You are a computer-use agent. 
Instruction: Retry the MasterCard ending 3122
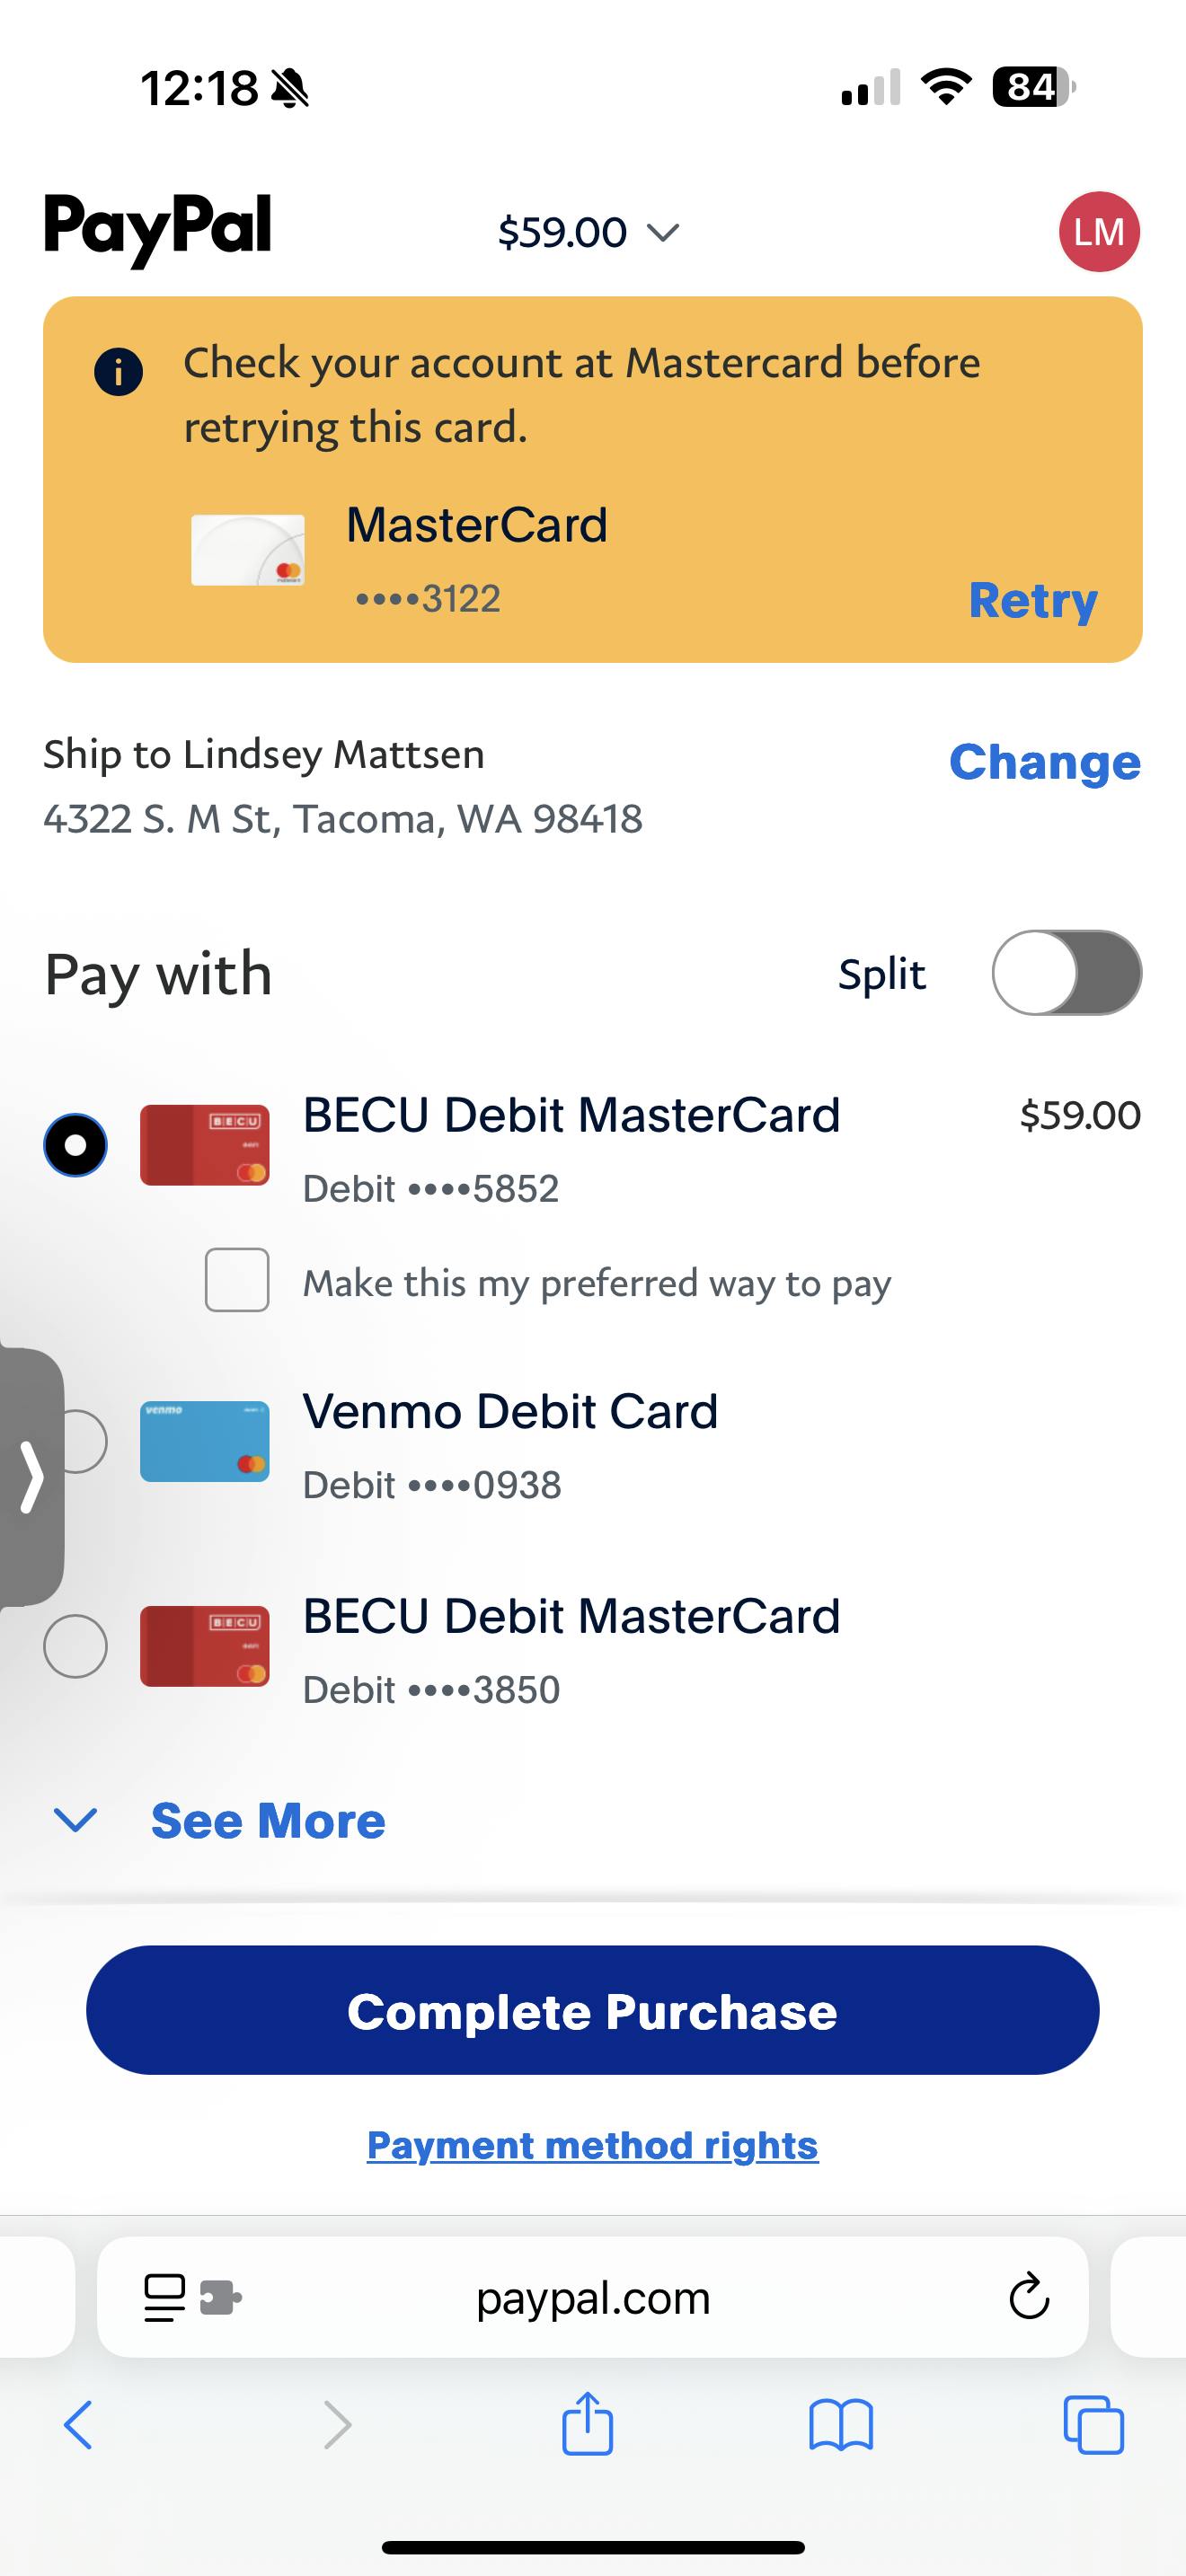(1032, 600)
